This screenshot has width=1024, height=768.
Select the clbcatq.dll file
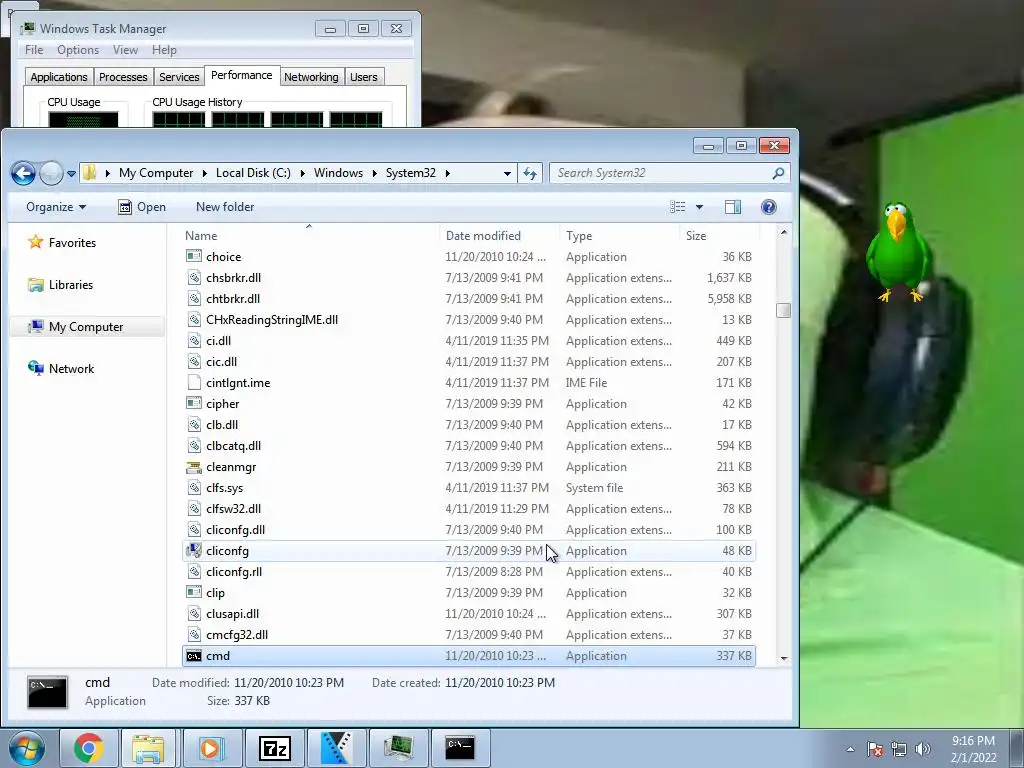tap(233, 445)
